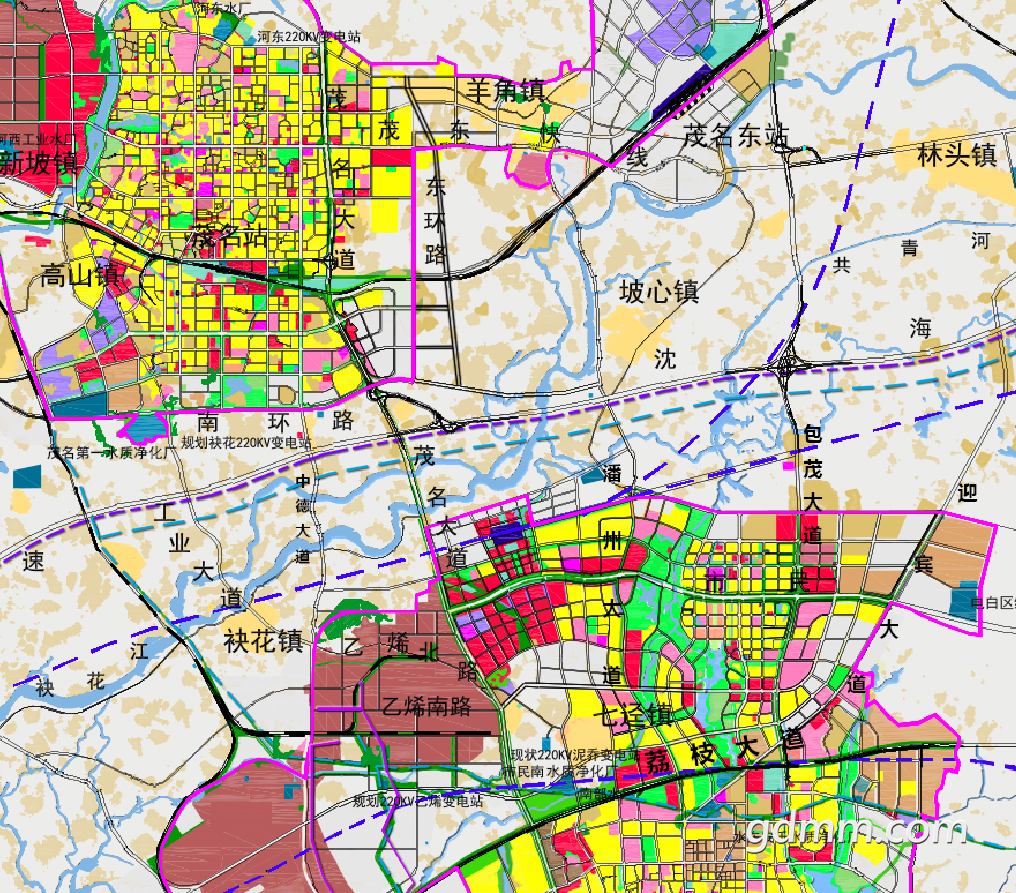The width and height of the screenshot is (1016, 893).
Task: Select the 茂名第一水质净化厂 label
Action: point(108,452)
